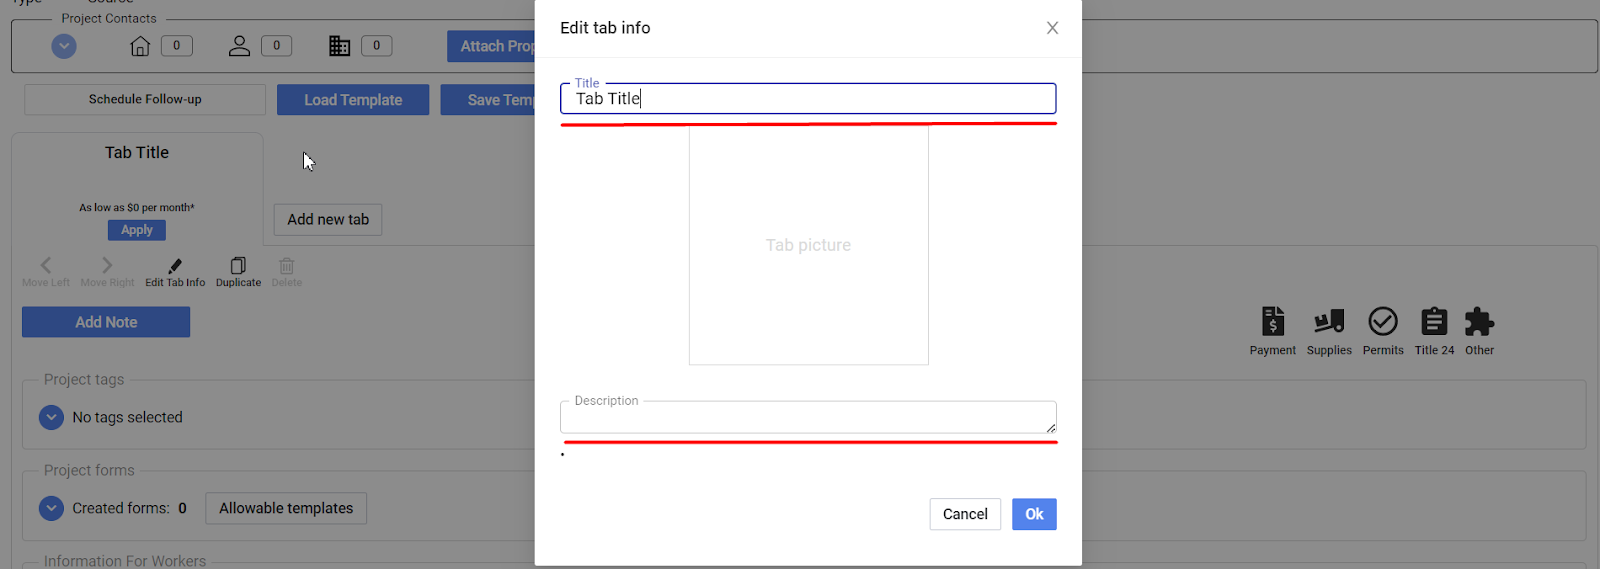
Task: Click the Add new tab button
Action: pyautogui.click(x=328, y=220)
